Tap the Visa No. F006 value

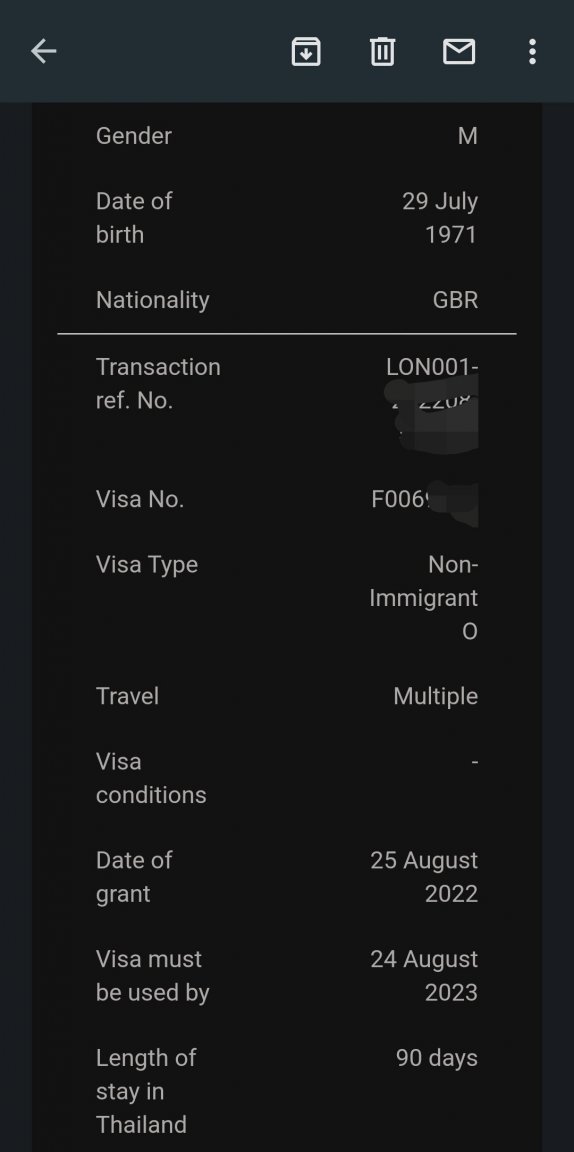[x=424, y=500]
